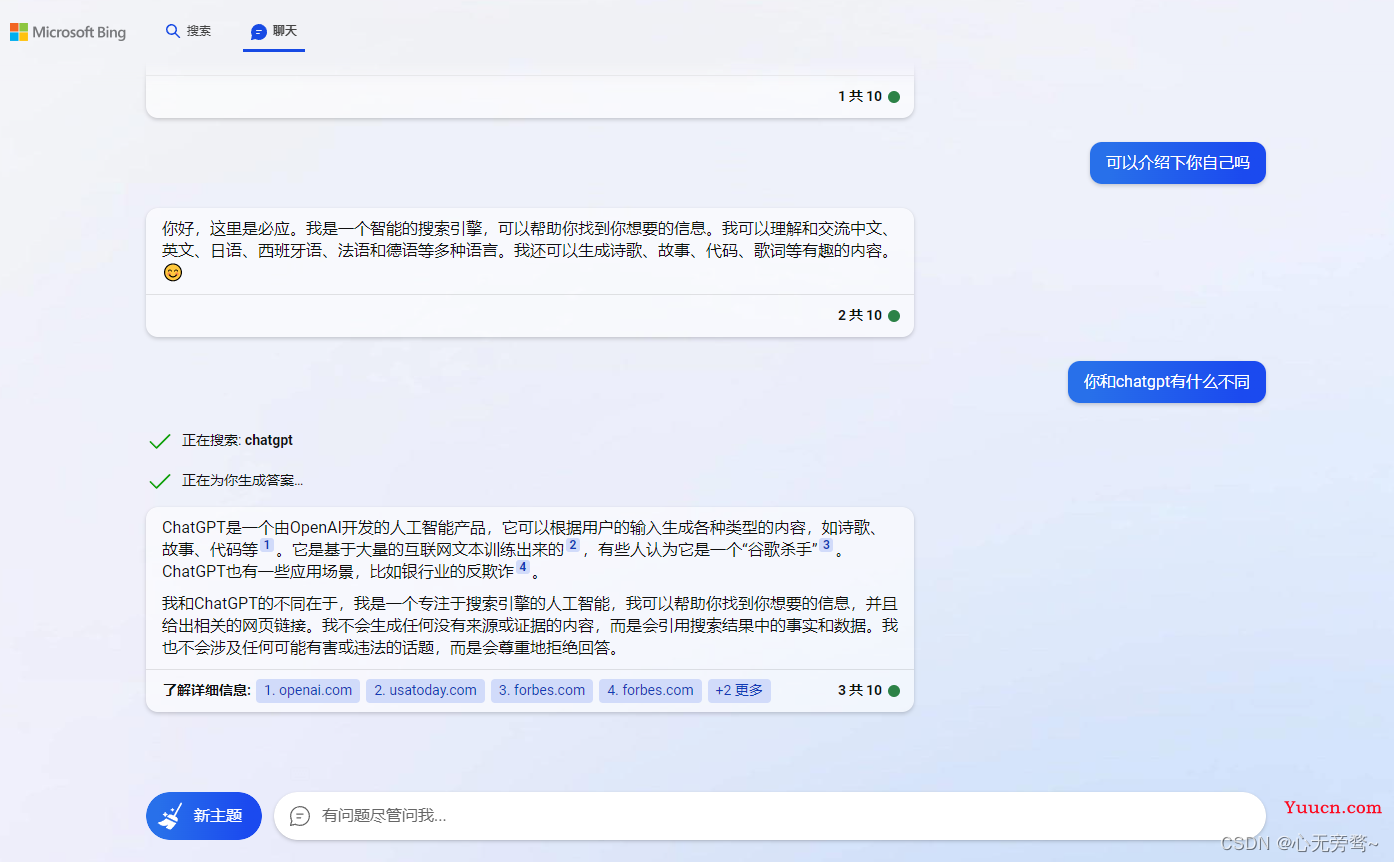Click the Microsoft Bing logo
The height and width of the screenshot is (862, 1394).
coord(68,32)
